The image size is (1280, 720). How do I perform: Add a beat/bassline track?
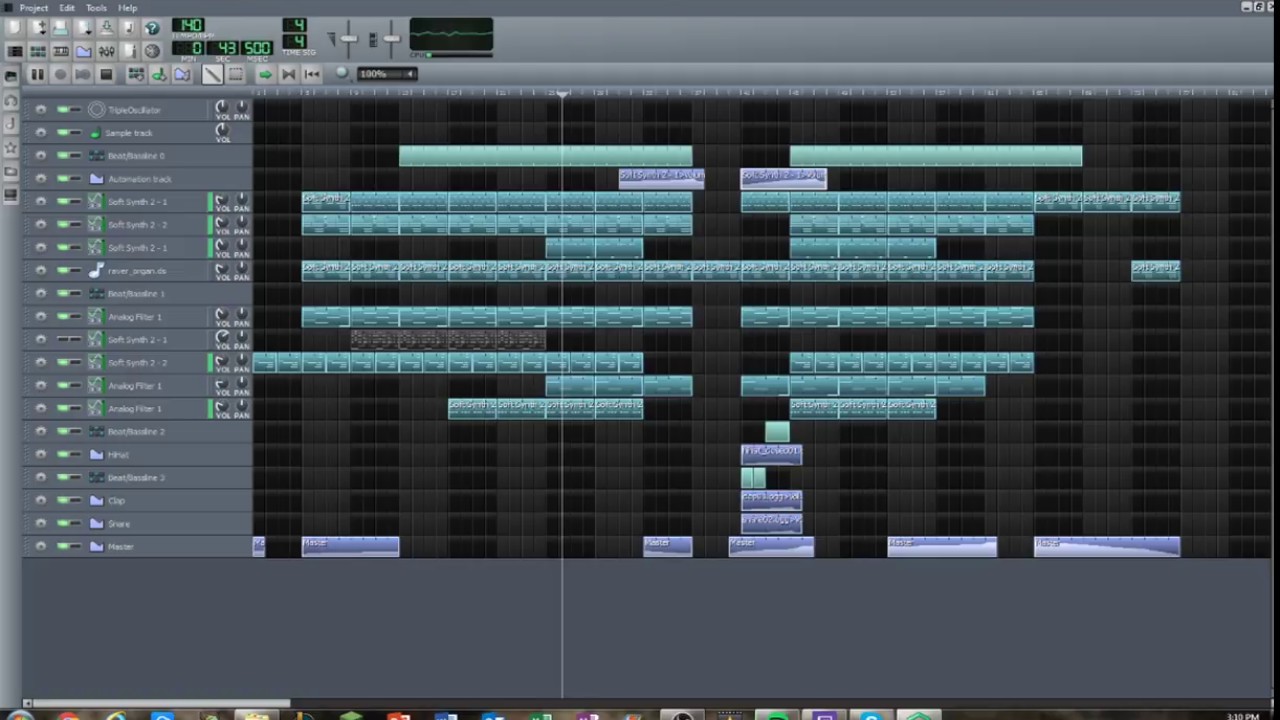(136, 75)
